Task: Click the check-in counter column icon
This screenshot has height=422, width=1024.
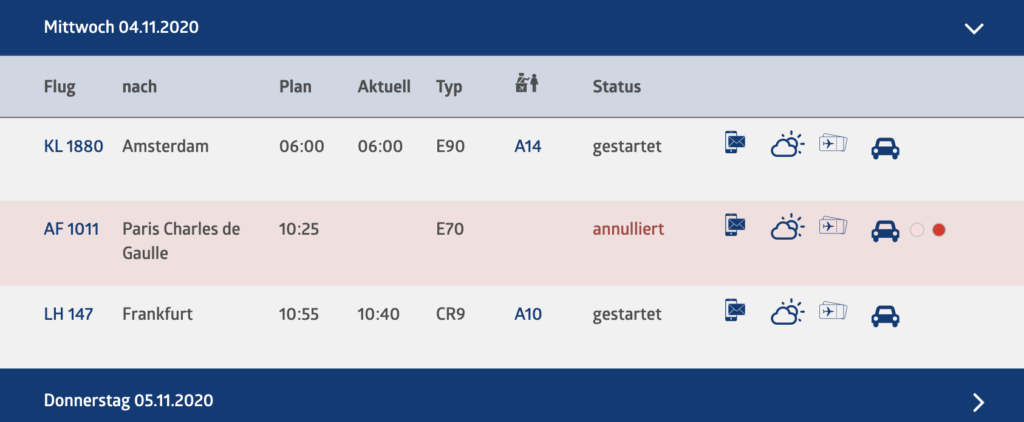Action: click(x=526, y=85)
